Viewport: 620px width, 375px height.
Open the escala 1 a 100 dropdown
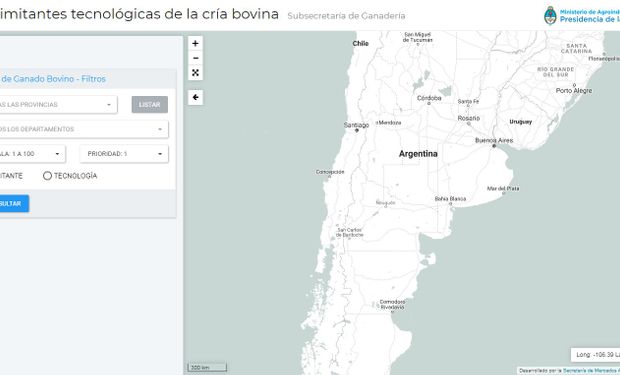pyautogui.click(x=32, y=154)
